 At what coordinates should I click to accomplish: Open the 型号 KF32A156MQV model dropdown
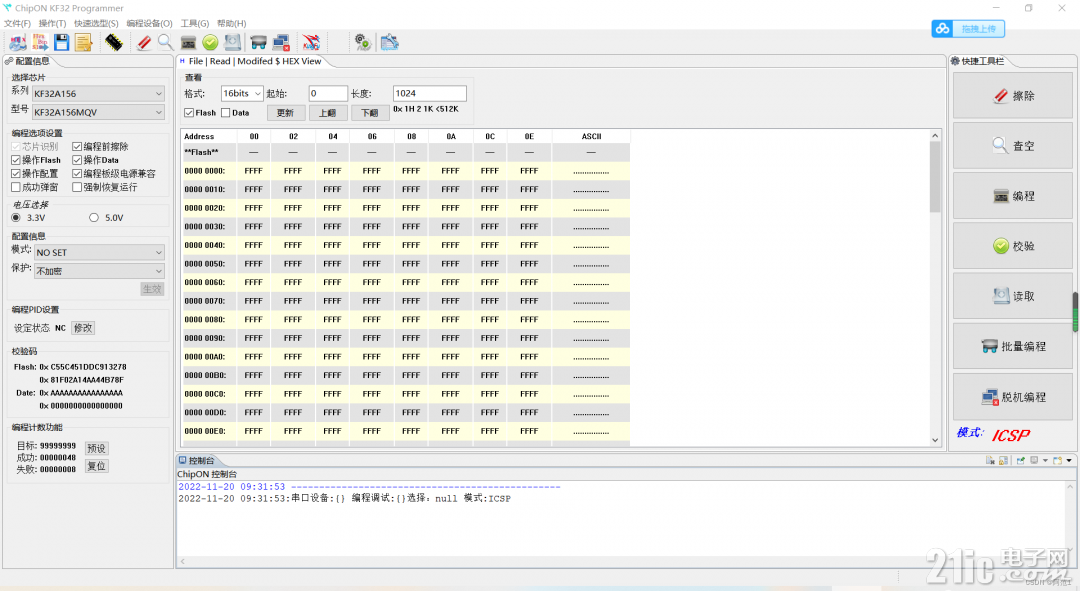pyautogui.click(x=98, y=112)
